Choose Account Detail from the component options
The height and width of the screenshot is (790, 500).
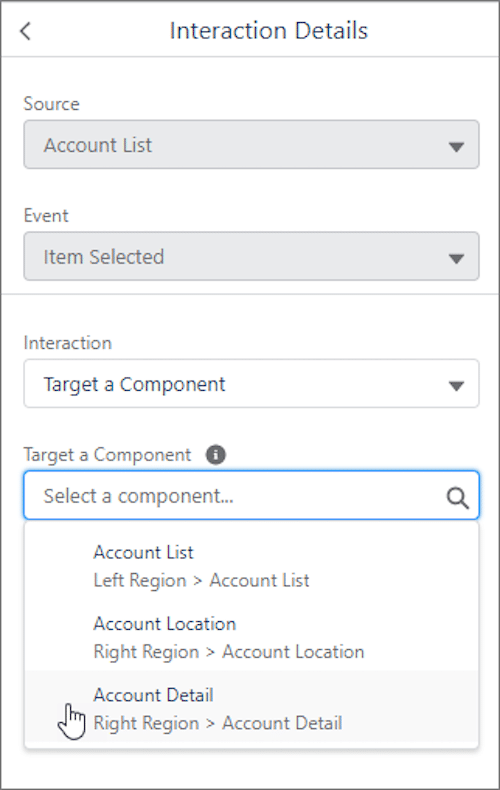tap(252, 709)
